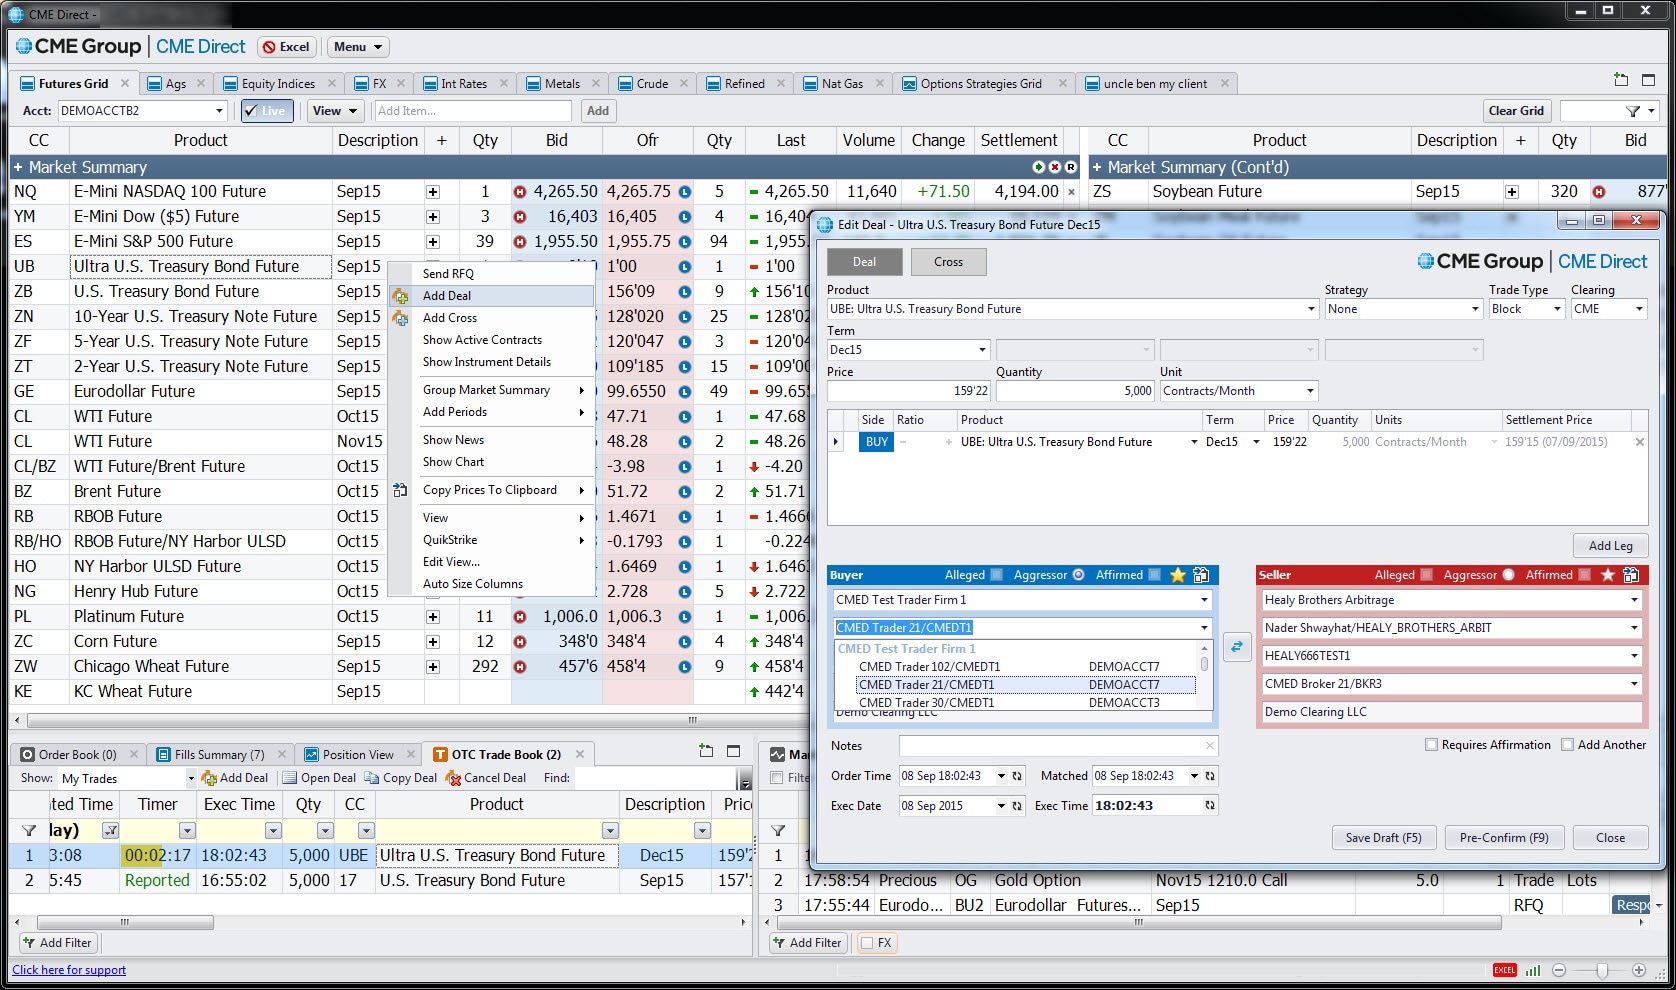The image size is (1676, 990).
Task: Click the Excel status icon in status bar
Action: point(1504,970)
